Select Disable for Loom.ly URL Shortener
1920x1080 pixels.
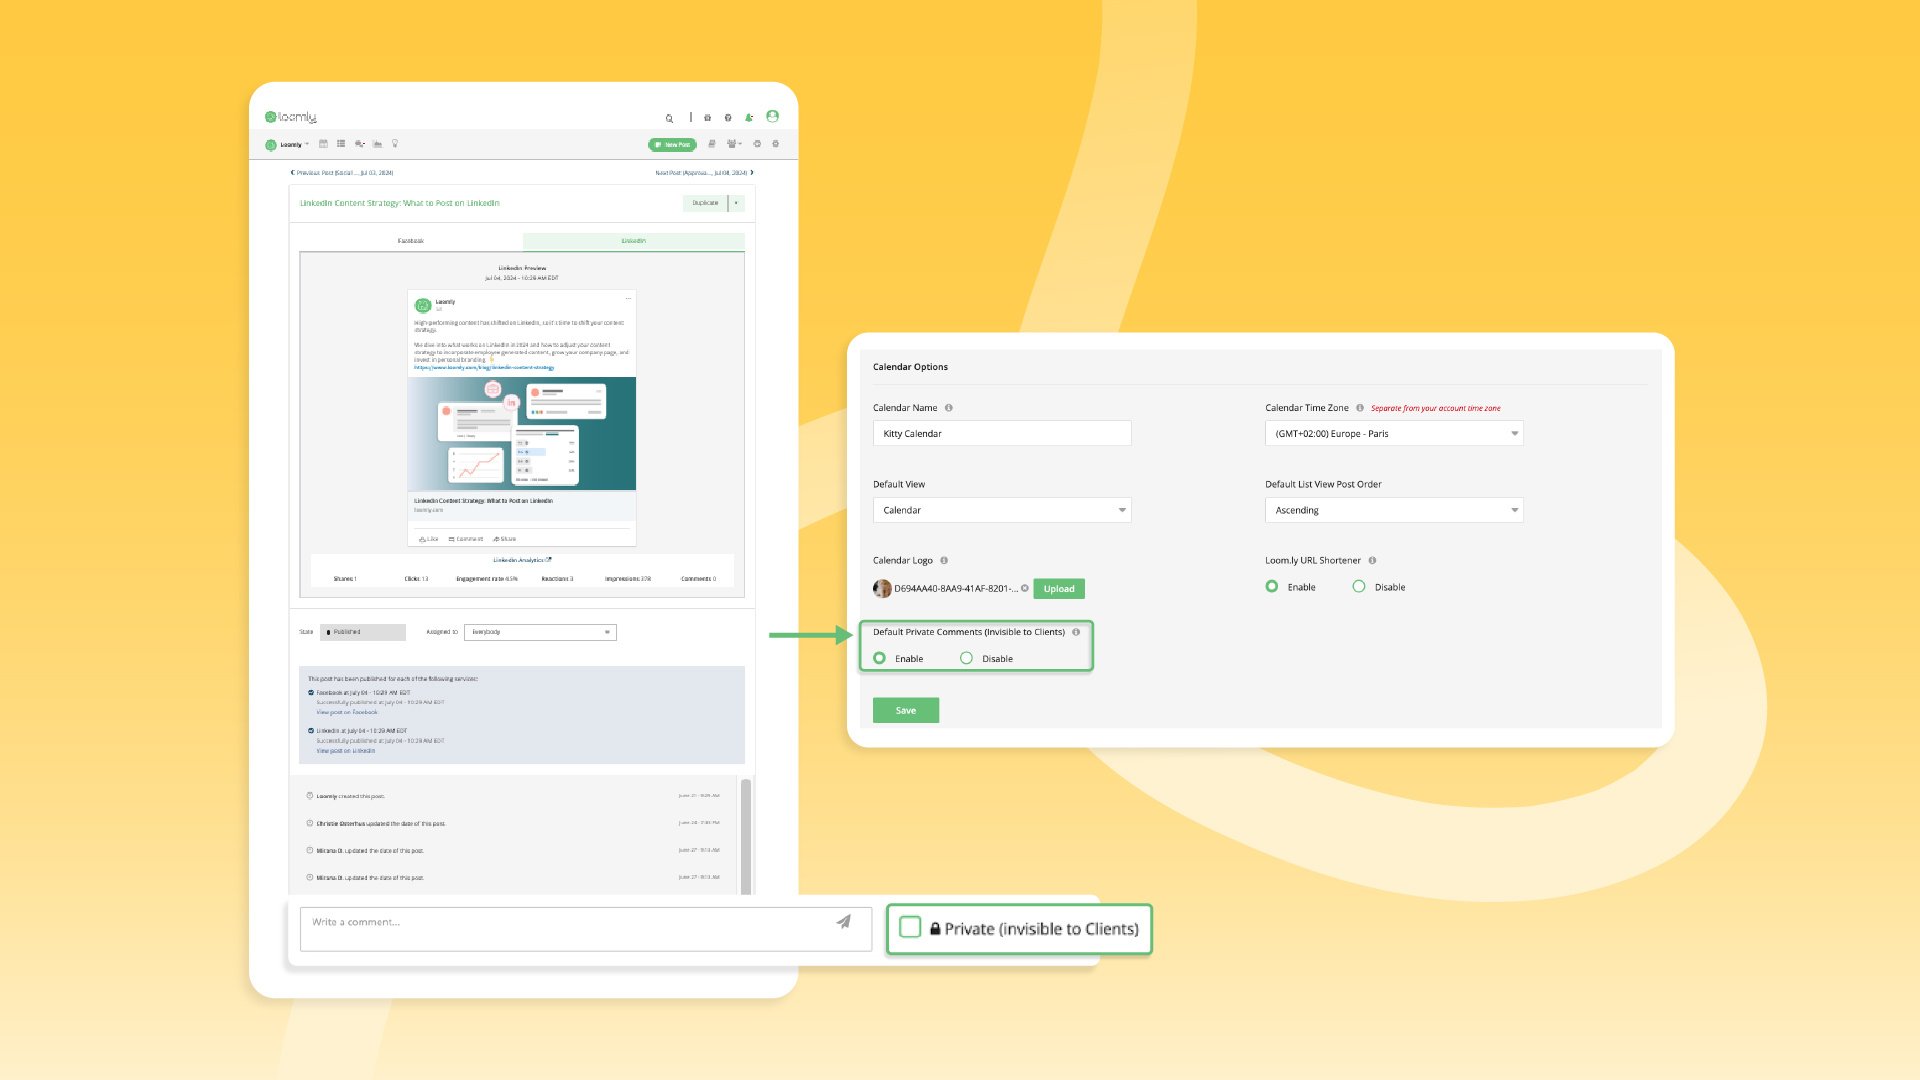pyautogui.click(x=1358, y=587)
